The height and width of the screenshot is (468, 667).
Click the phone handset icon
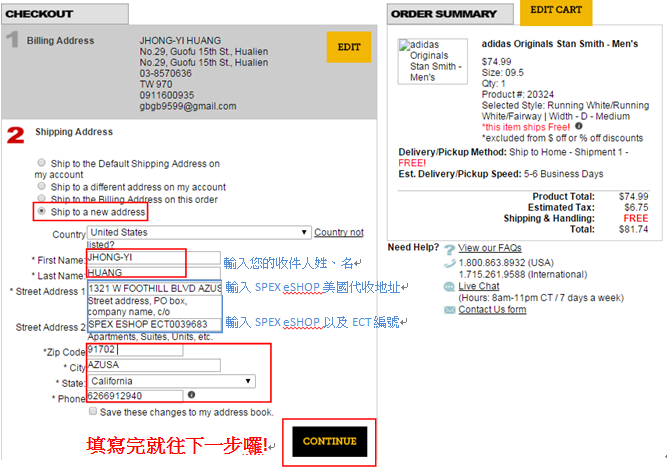coord(450,264)
